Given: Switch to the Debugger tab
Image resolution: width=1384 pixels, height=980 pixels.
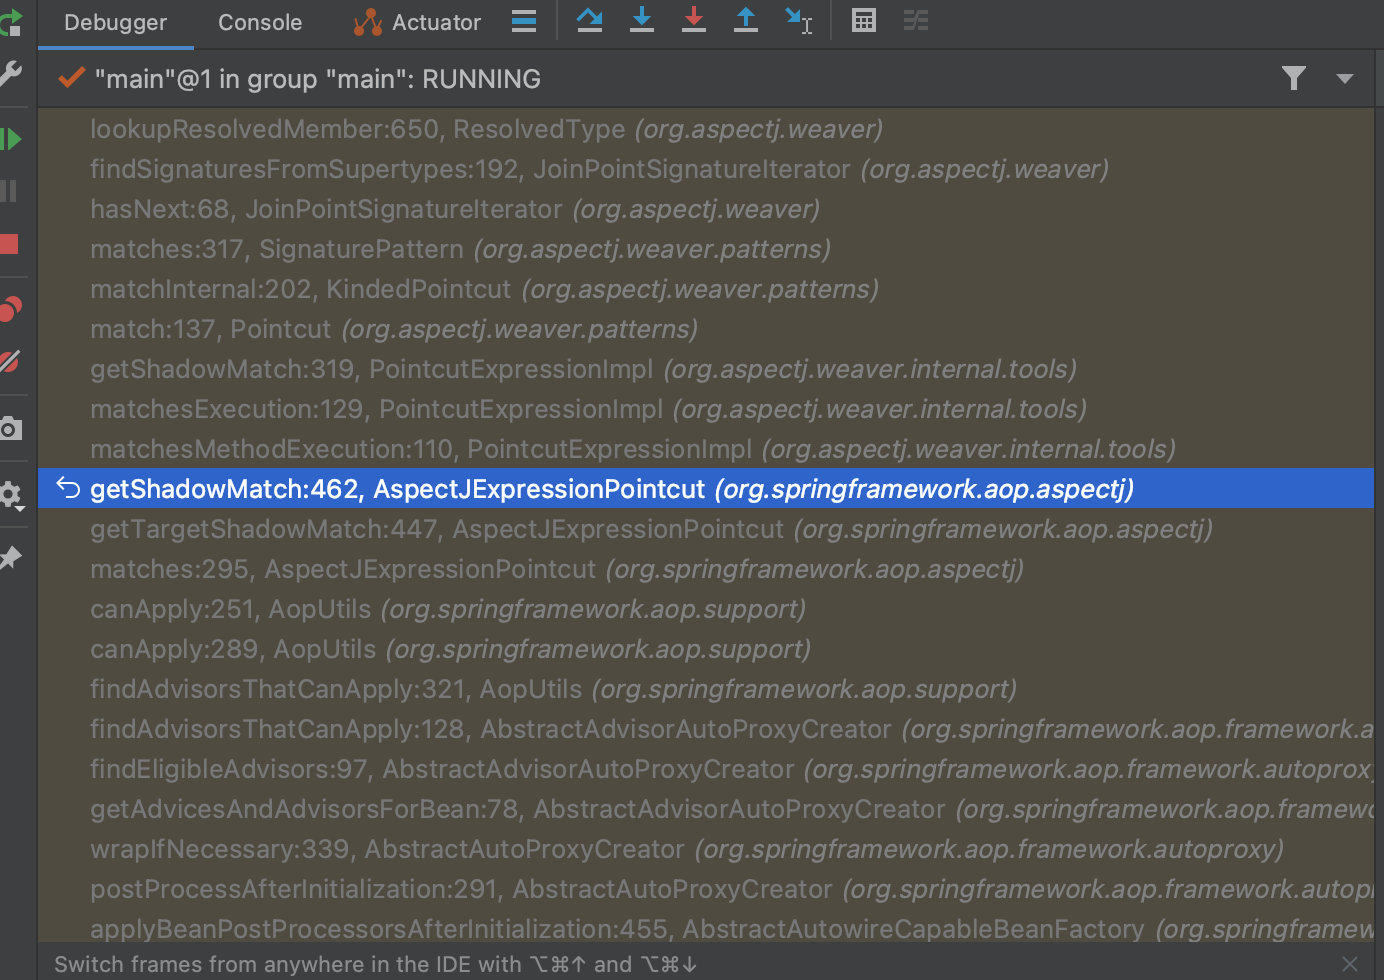Looking at the screenshot, I should [x=116, y=22].
